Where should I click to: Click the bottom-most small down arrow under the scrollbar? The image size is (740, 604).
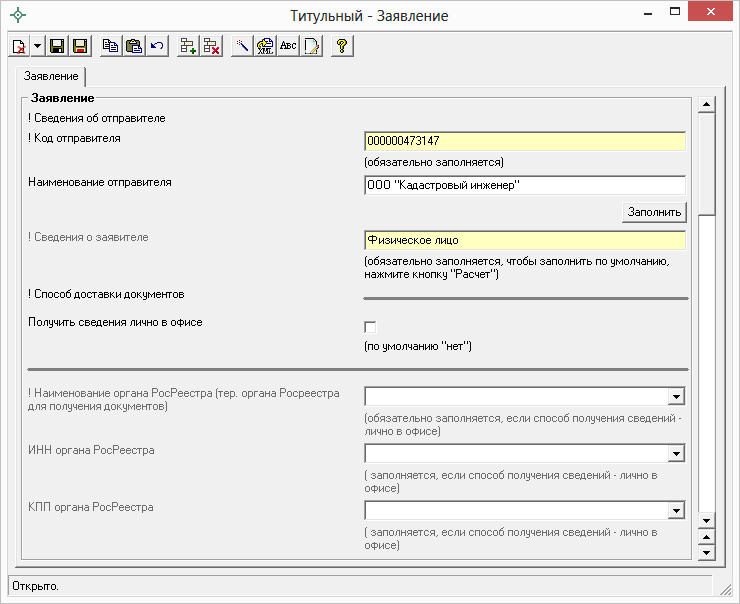(706, 552)
